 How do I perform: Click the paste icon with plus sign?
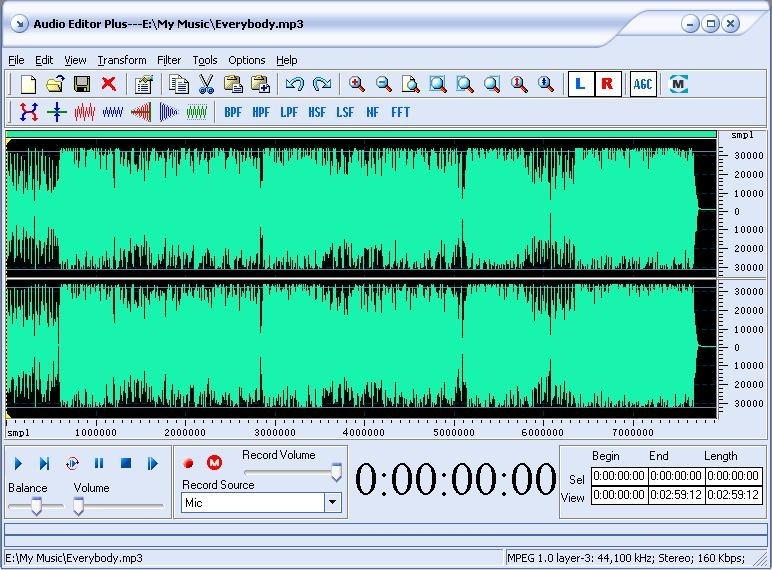[x=260, y=84]
